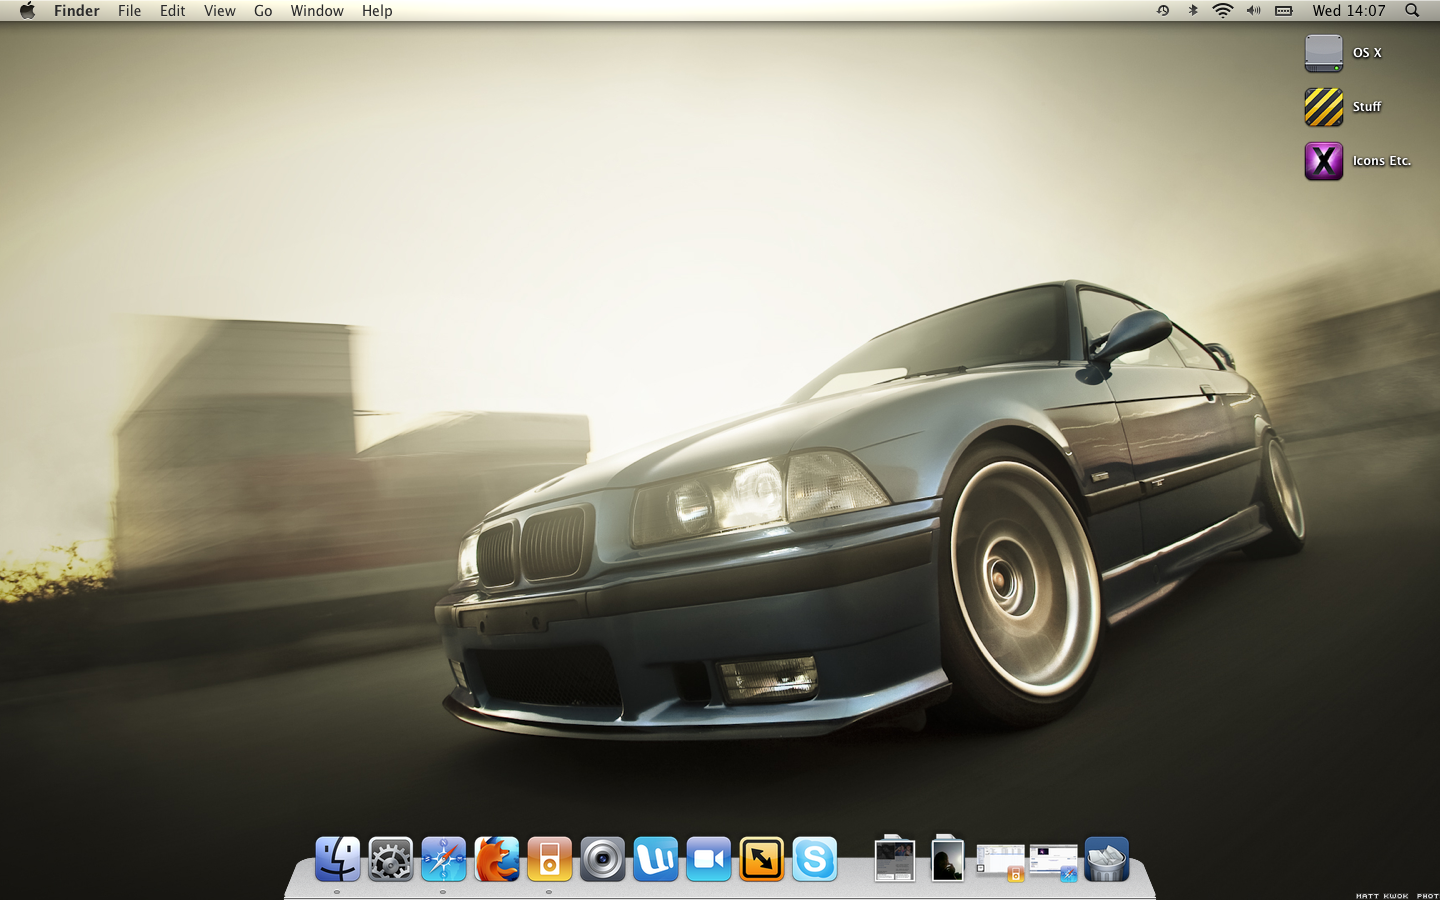Open the first document stack in Dock
Image resolution: width=1440 pixels, height=900 pixels.
(x=895, y=859)
